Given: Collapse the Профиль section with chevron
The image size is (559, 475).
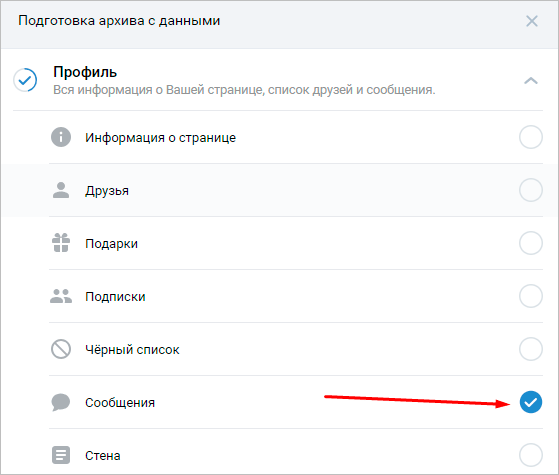Looking at the screenshot, I should click(531, 81).
